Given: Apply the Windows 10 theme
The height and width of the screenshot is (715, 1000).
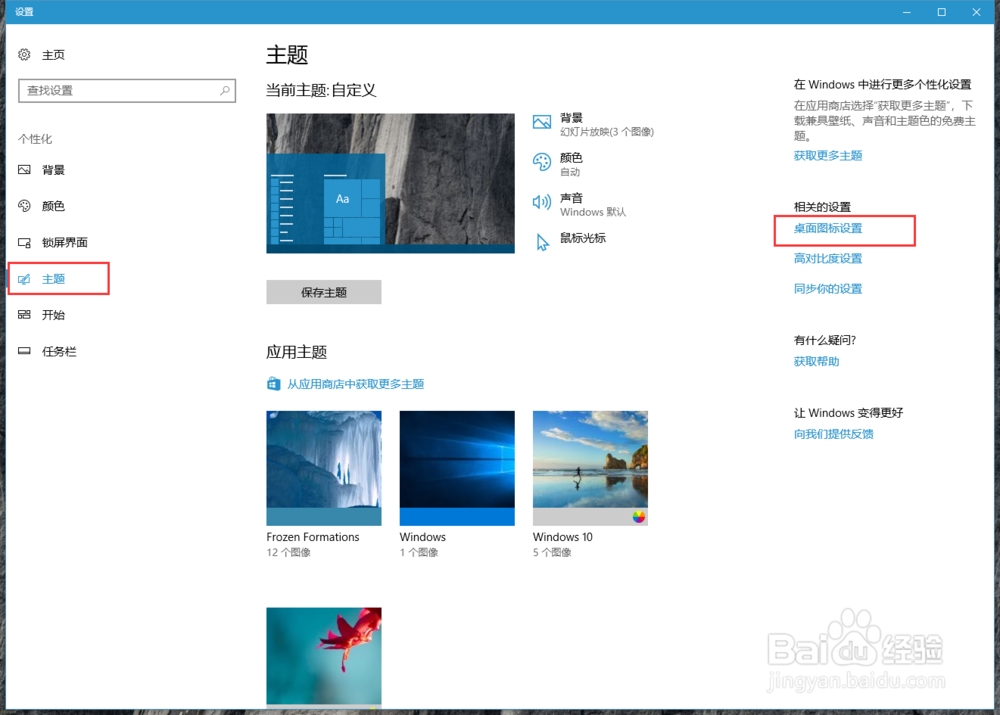Looking at the screenshot, I should tap(591, 468).
